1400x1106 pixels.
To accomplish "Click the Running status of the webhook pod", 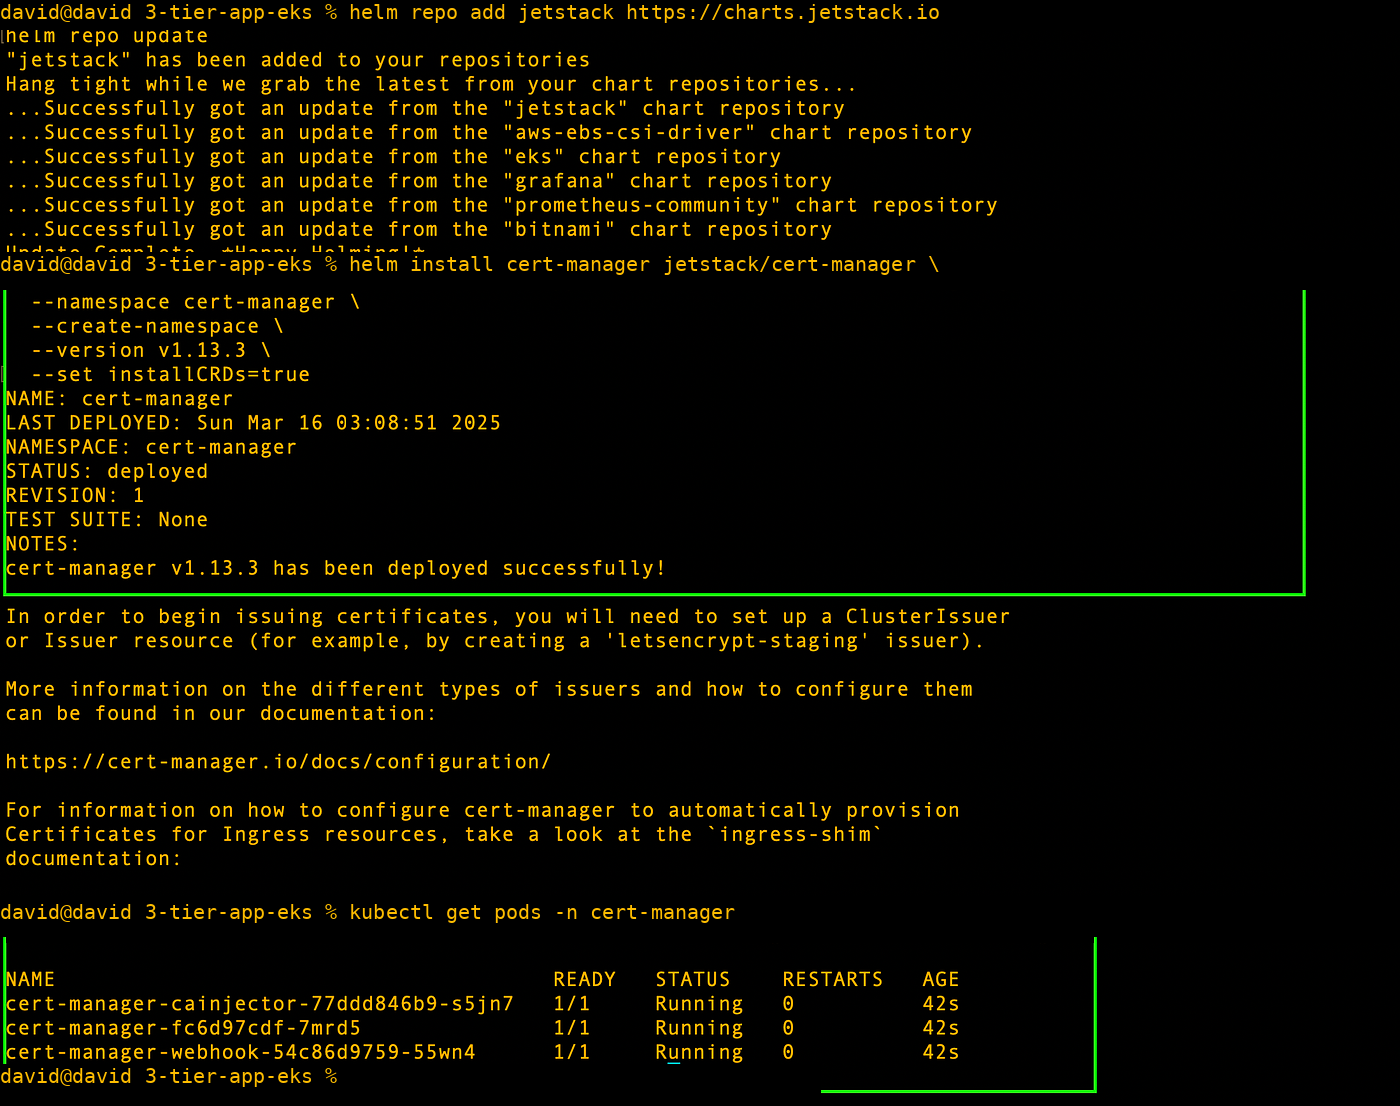I will click(699, 1052).
